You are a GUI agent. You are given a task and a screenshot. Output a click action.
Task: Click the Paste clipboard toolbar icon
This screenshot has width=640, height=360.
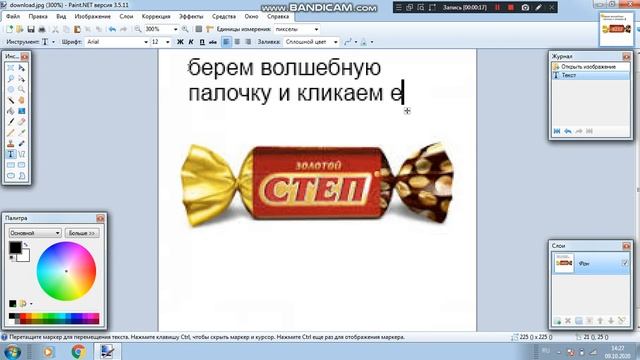77,29
